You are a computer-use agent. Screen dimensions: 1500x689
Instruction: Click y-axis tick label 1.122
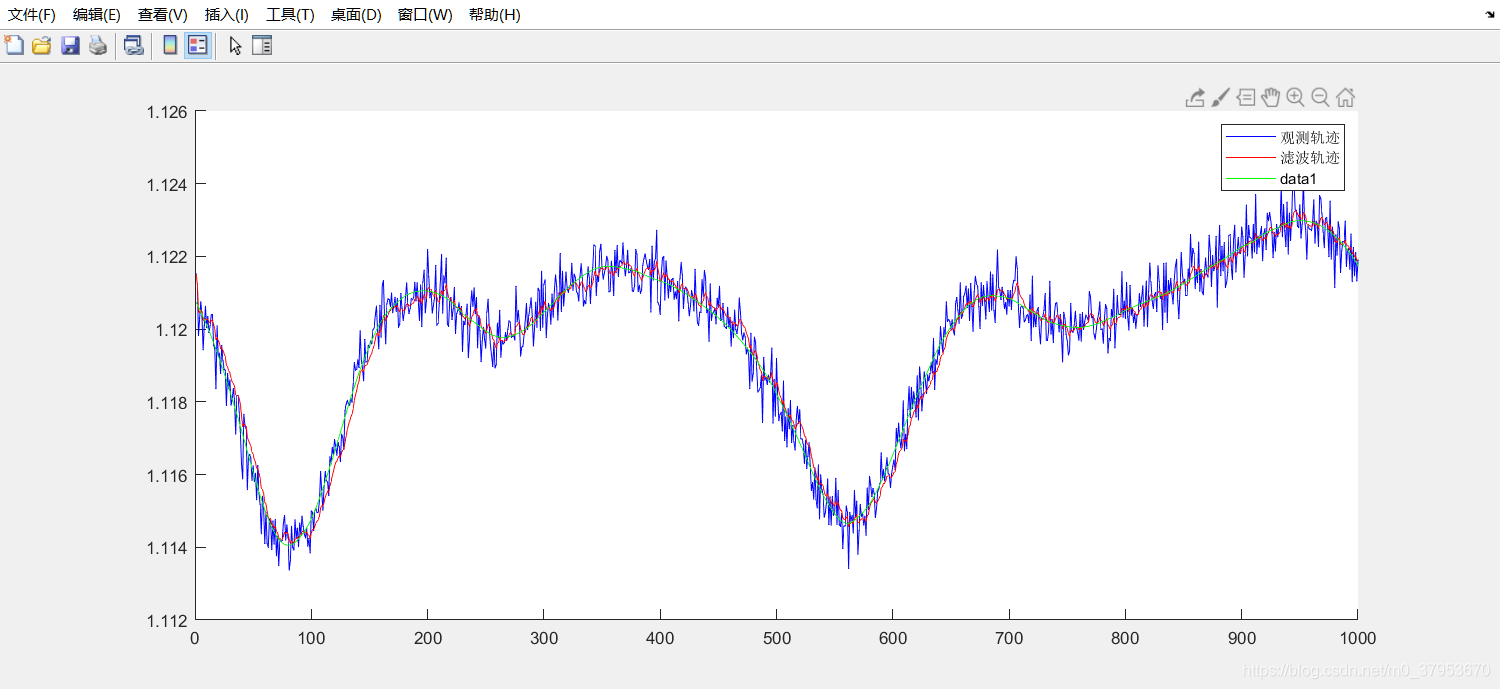167,257
